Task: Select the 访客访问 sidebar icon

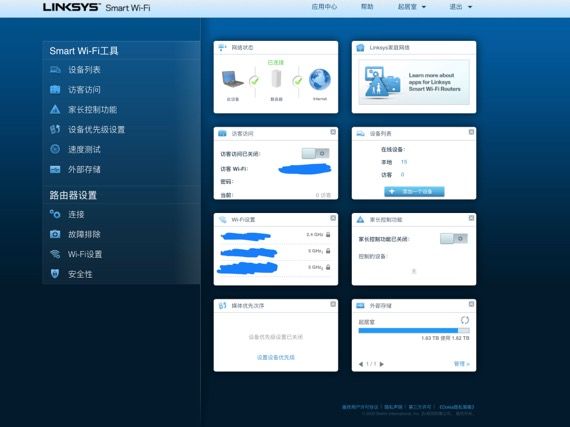Action: point(55,89)
